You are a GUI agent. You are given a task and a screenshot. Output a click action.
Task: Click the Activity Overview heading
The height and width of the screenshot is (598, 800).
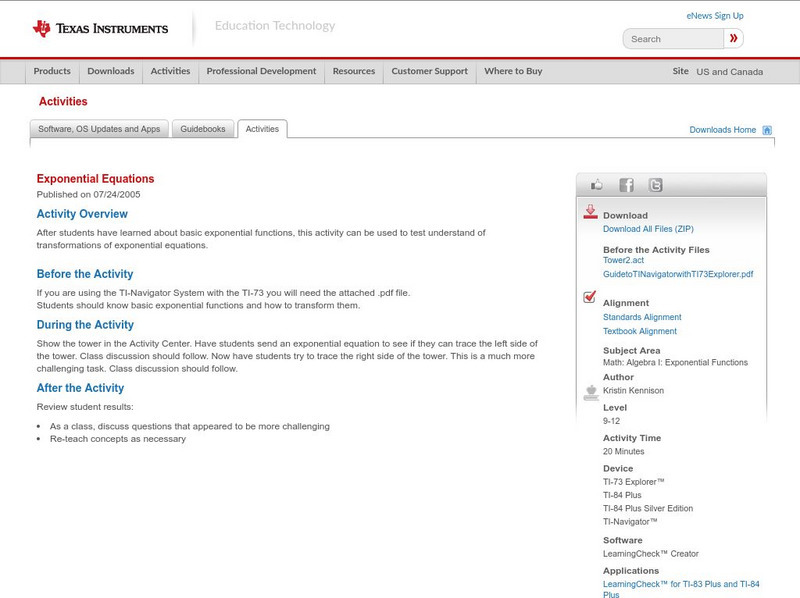pyautogui.click(x=82, y=214)
